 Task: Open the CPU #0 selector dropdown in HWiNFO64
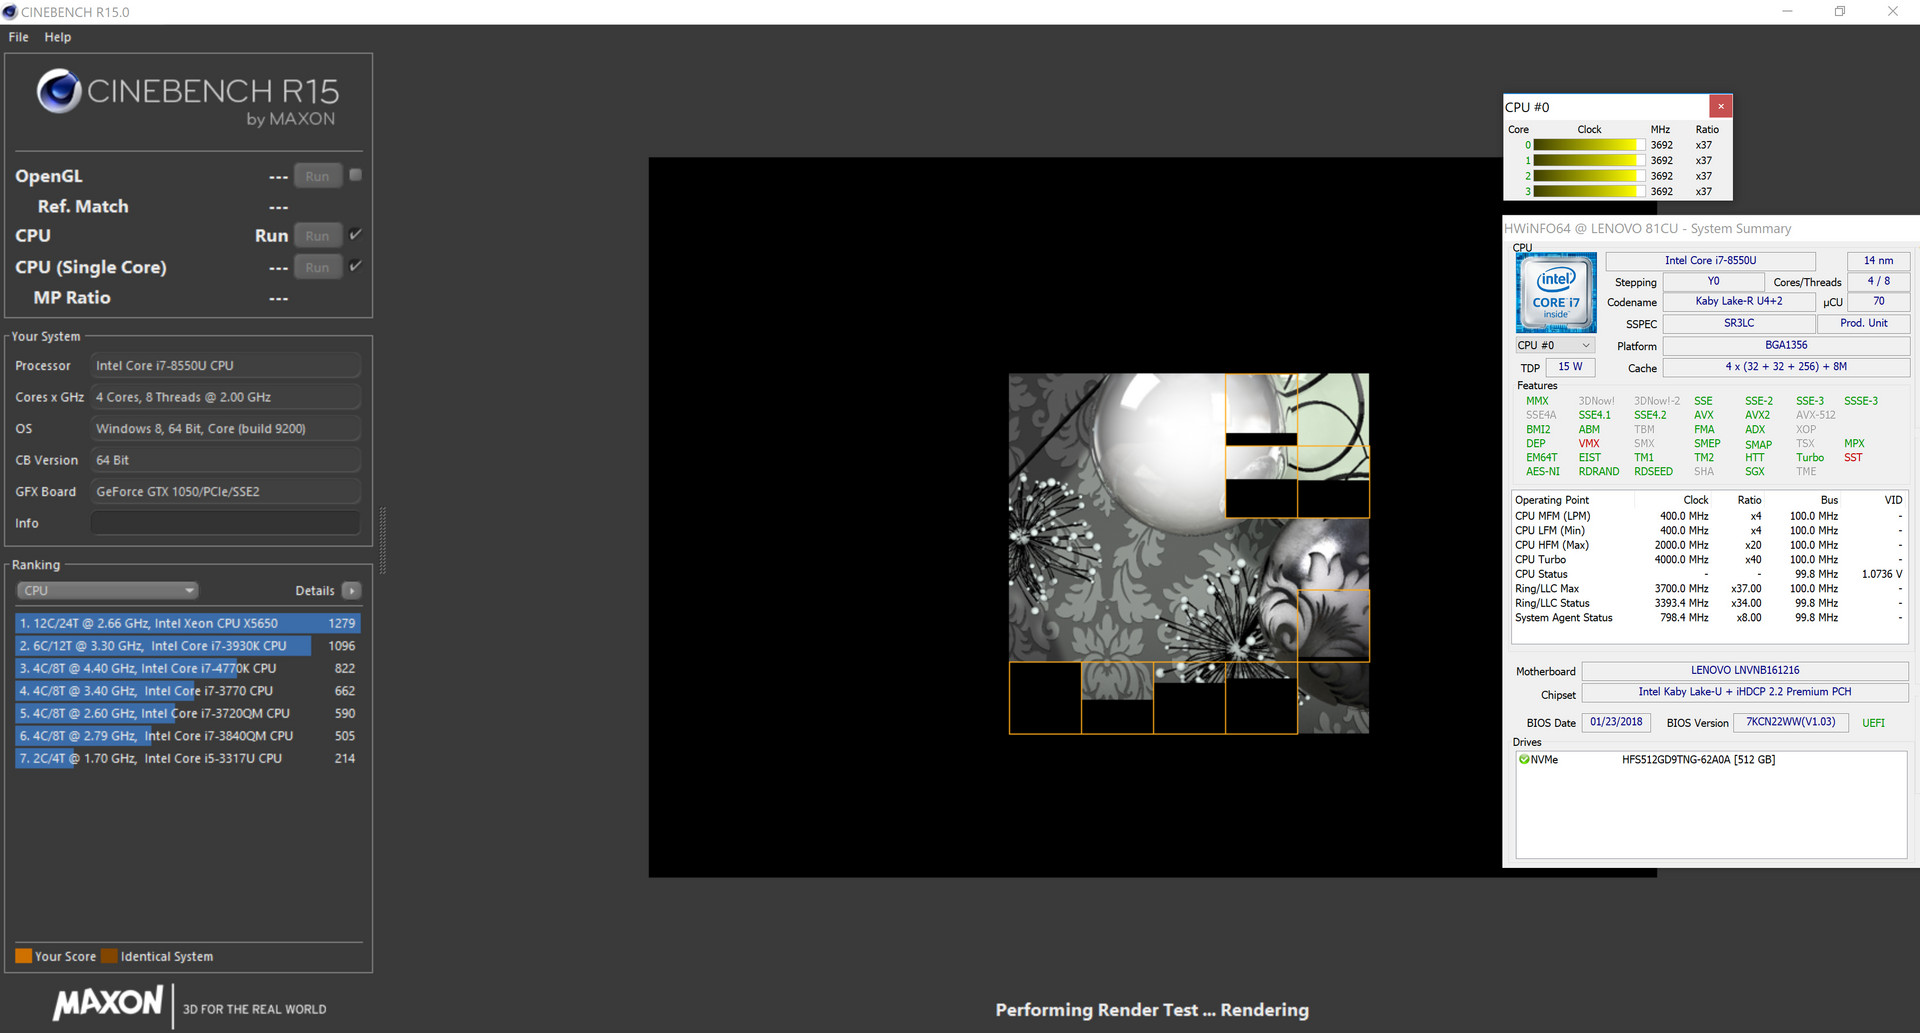[x=1555, y=346]
